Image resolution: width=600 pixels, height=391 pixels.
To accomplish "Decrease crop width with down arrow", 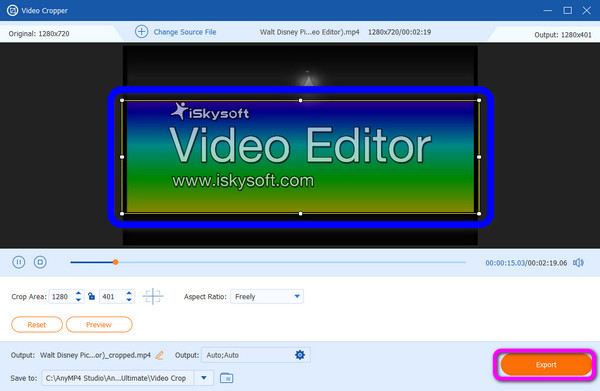I will (x=78, y=300).
